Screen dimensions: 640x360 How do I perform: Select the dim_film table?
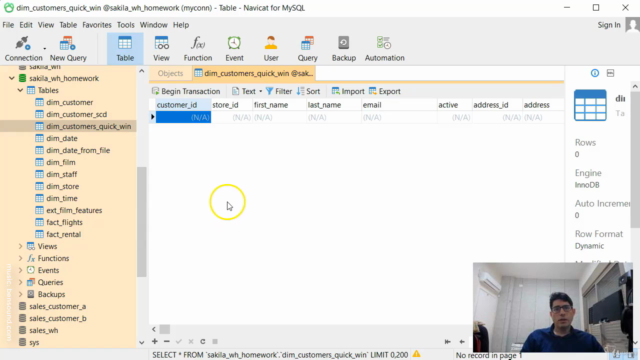[x=60, y=162]
